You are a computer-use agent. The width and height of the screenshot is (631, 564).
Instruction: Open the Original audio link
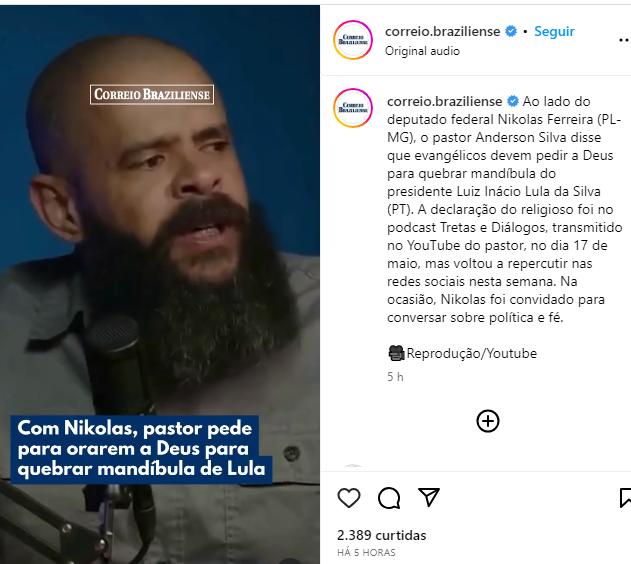(x=422, y=51)
